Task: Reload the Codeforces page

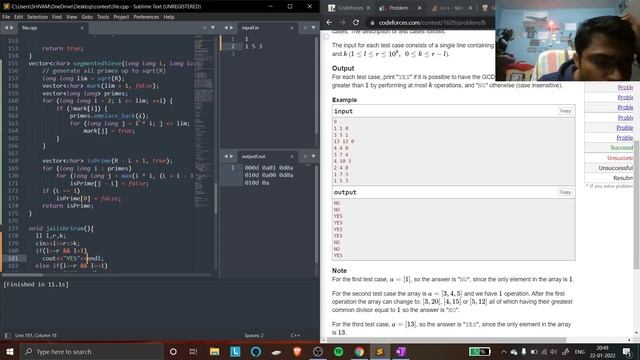Action: 356,22
